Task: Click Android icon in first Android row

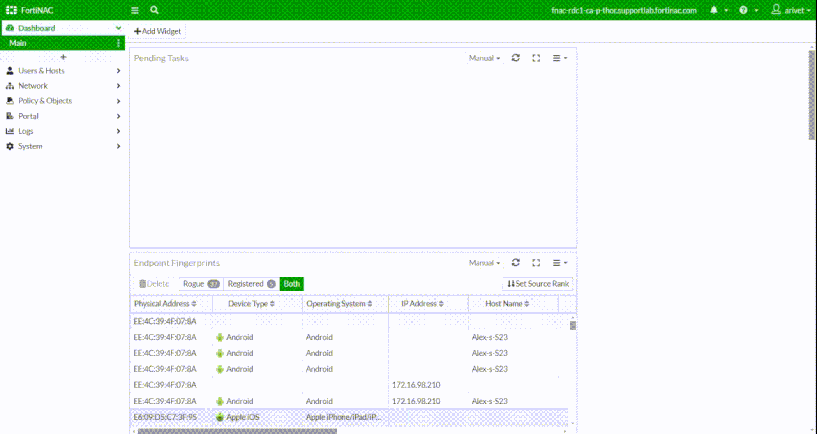Action: coord(220,338)
